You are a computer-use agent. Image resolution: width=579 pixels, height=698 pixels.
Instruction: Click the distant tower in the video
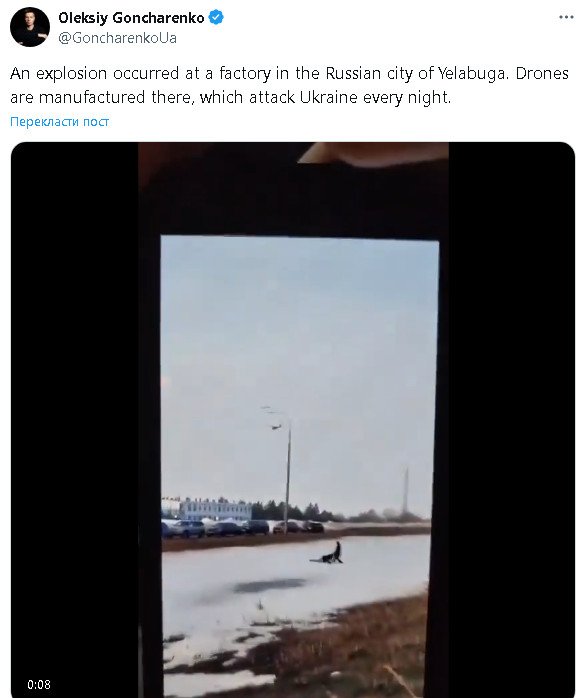(x=405, y=490)
